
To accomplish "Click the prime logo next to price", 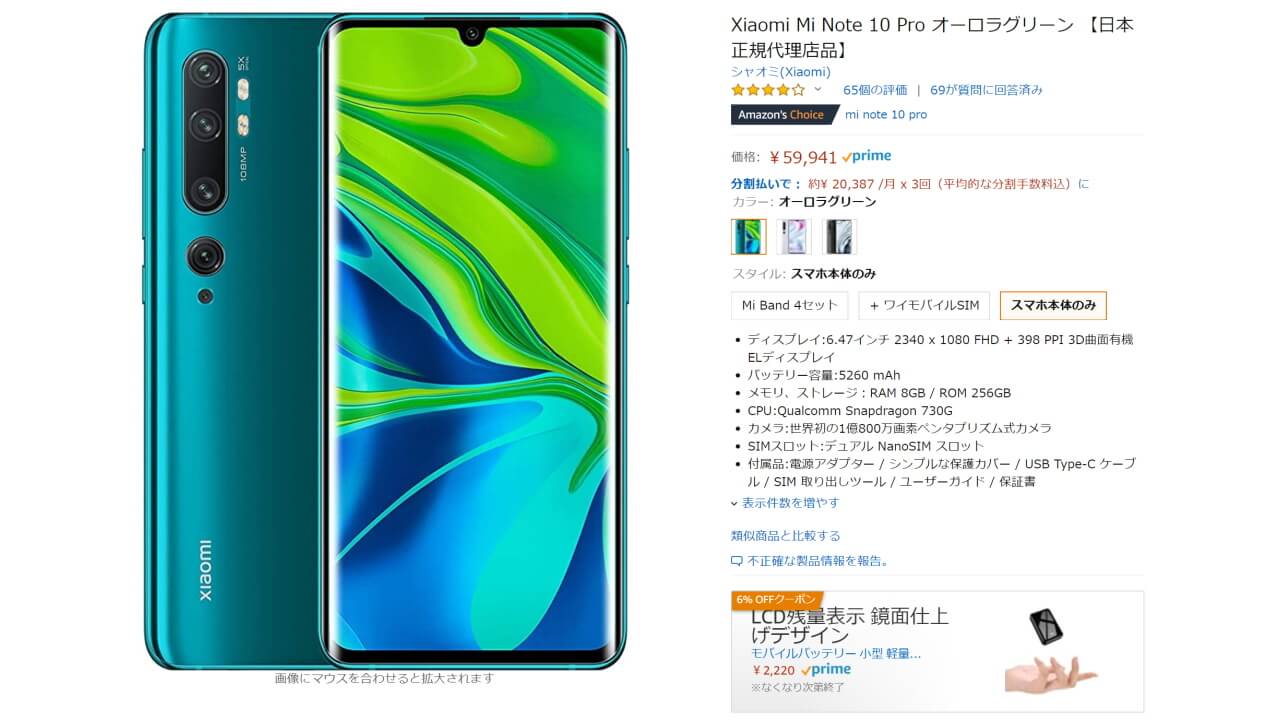I will (866, 157).
